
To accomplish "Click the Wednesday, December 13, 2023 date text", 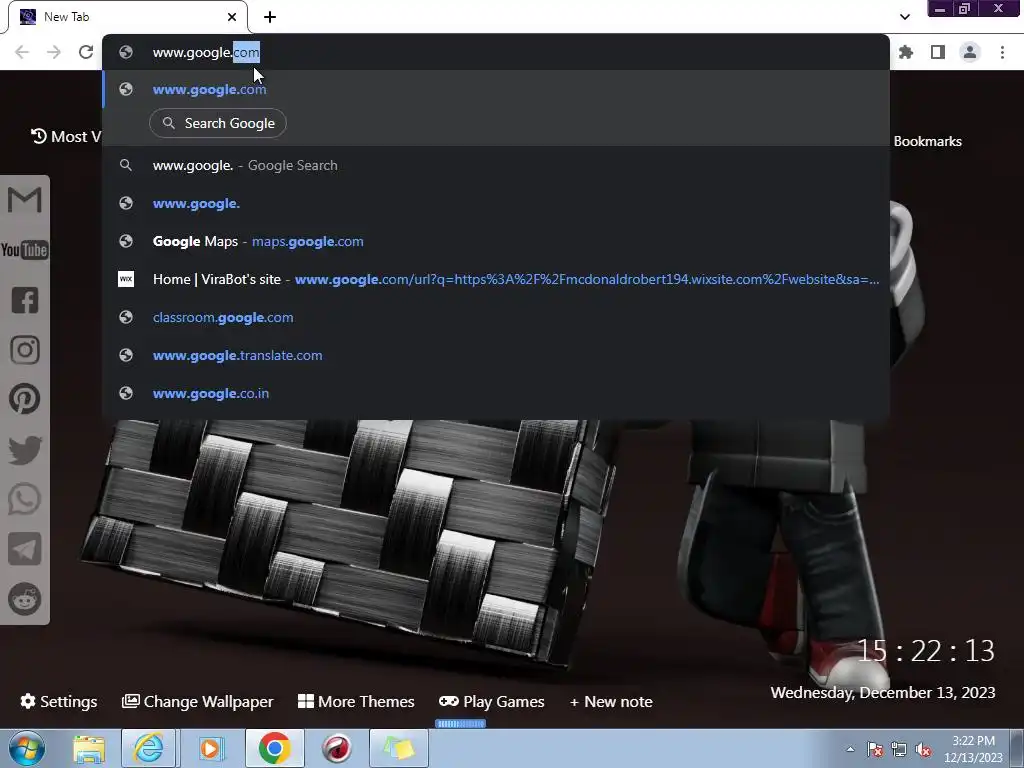I will pos(883,692).
